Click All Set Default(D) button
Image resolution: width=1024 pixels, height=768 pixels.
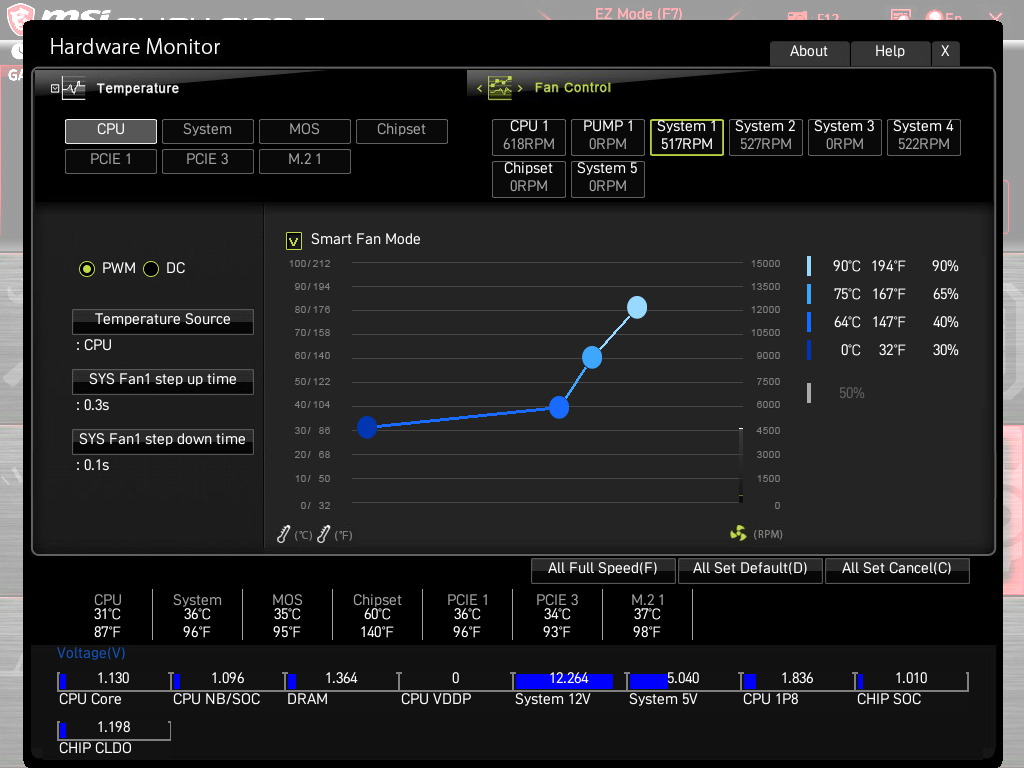tap(750, 569)
